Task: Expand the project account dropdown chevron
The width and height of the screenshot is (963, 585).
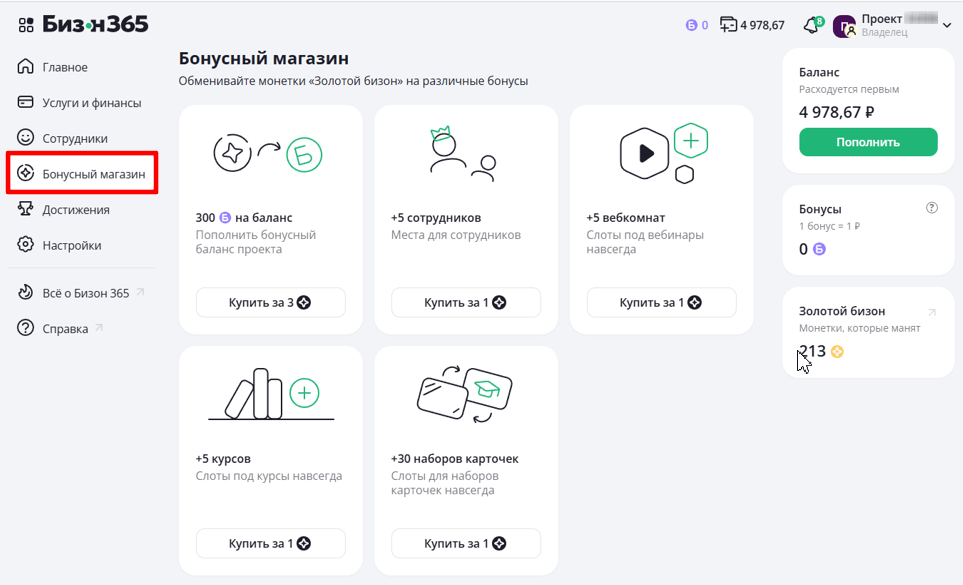Action: 946,26
